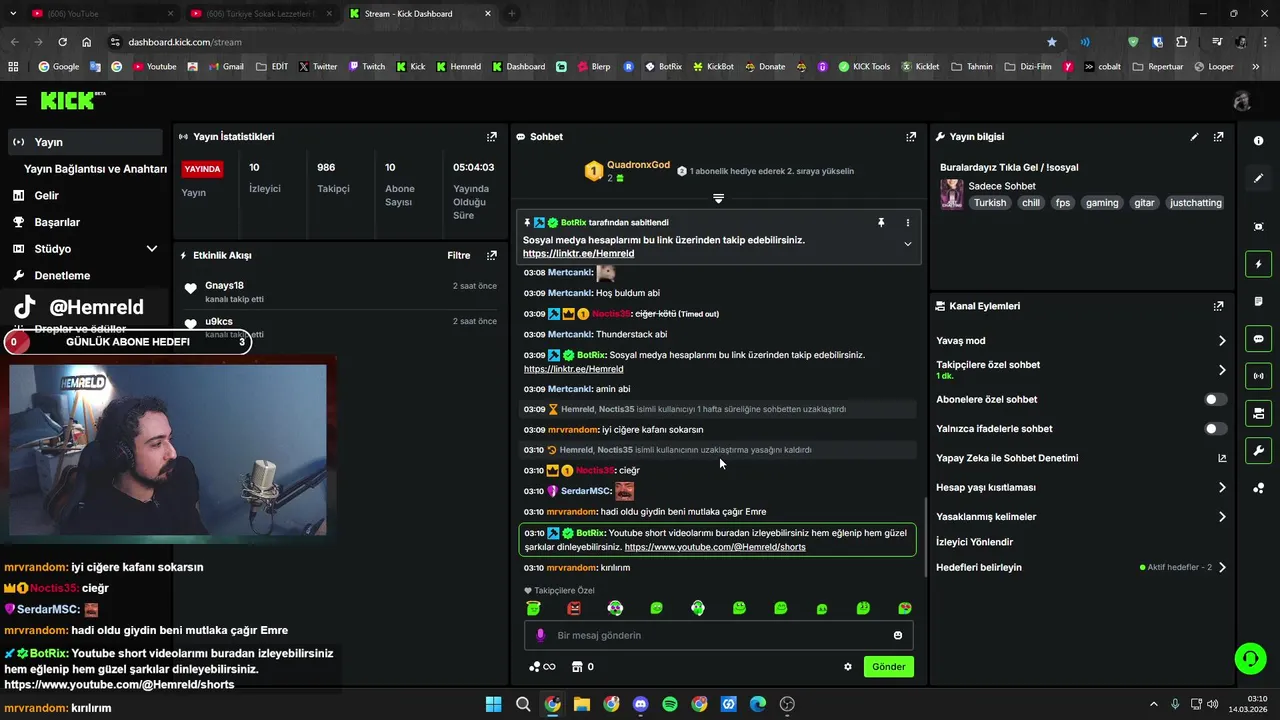The image size is (1280, 720).
Task: Click the info icon in right sidebar
Action: (1258, 141)
